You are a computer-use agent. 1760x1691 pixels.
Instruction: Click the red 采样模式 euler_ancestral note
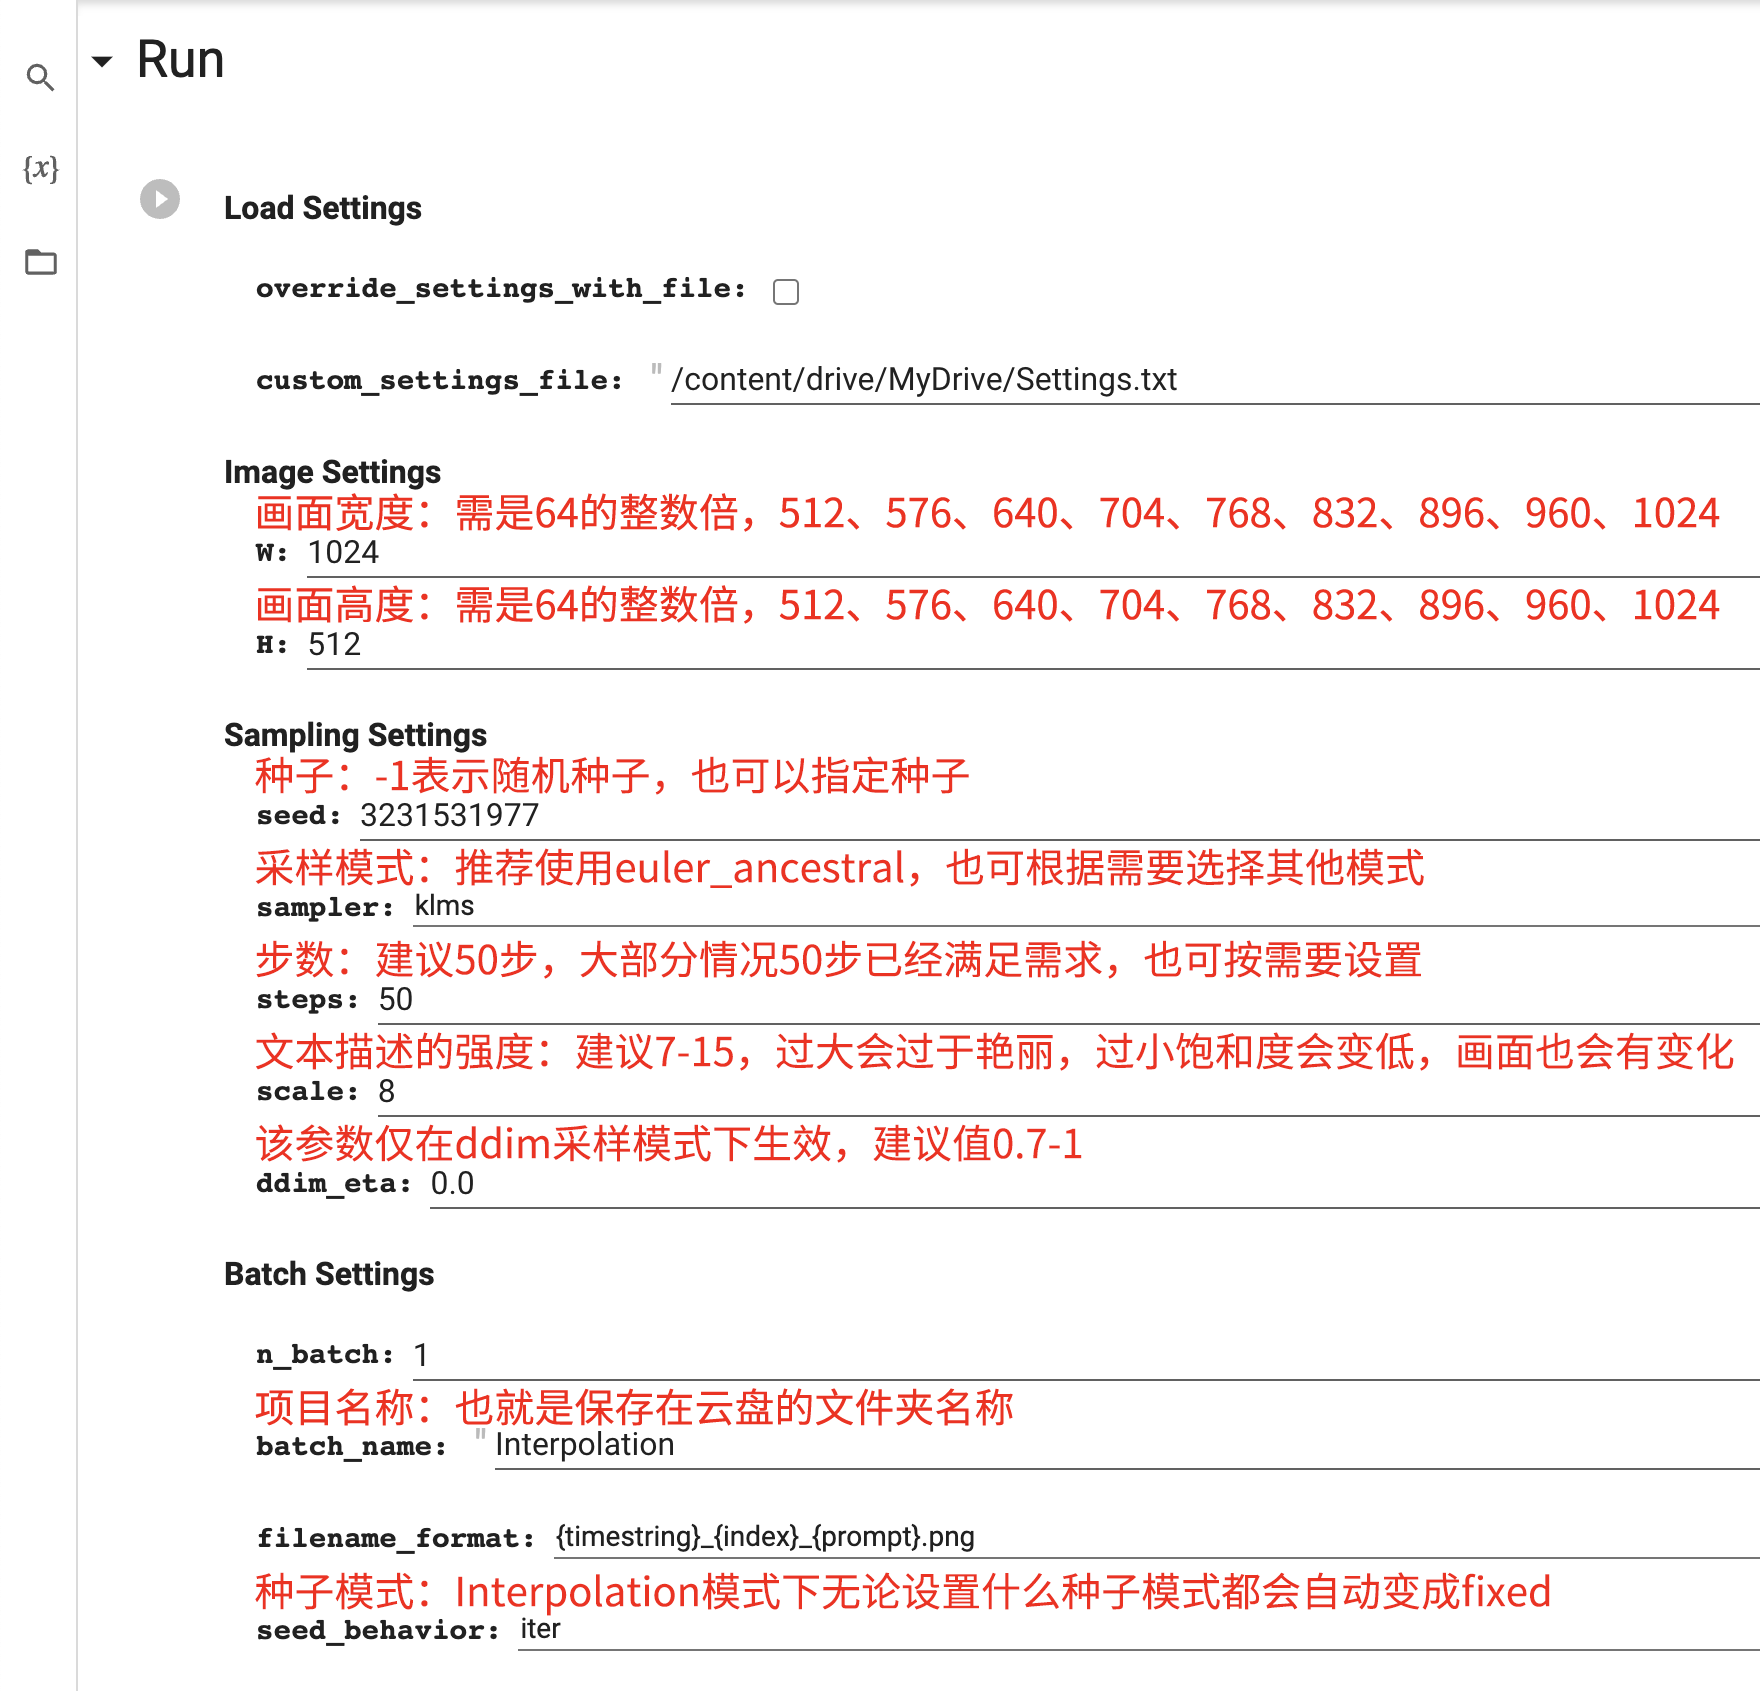tap(839, 868)
